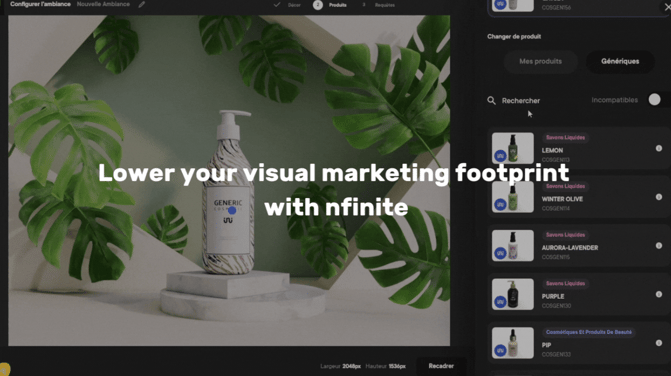Open info for WINTER OLIVE product

(659, 197)
